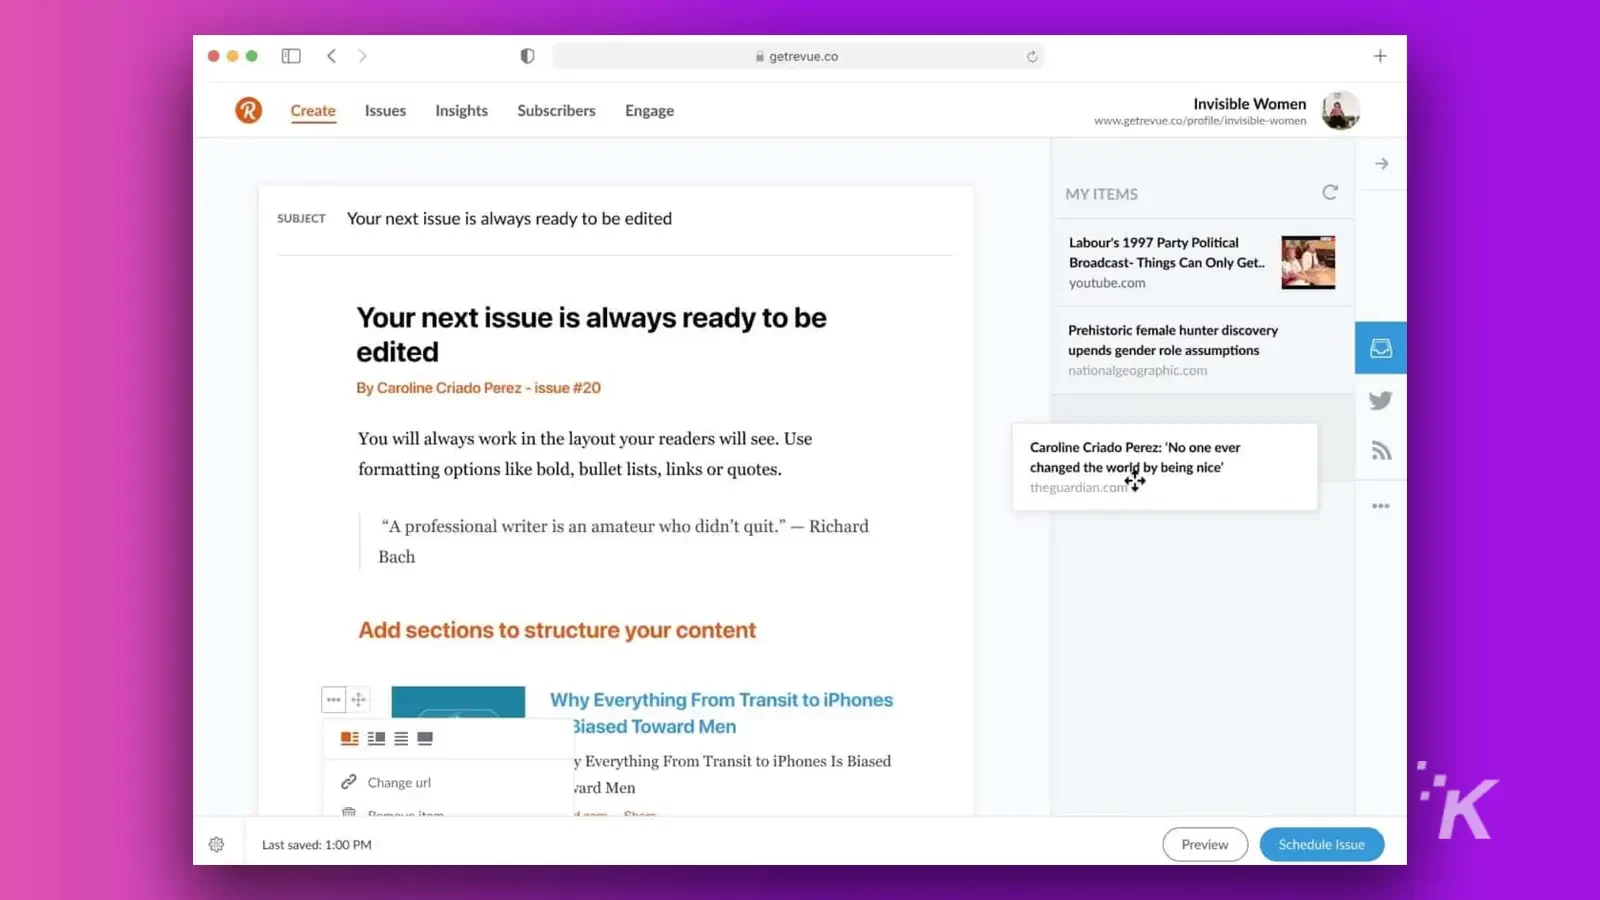Click the Invisible Women profile avatar

pyautogui.click(x=1340, y=110)
